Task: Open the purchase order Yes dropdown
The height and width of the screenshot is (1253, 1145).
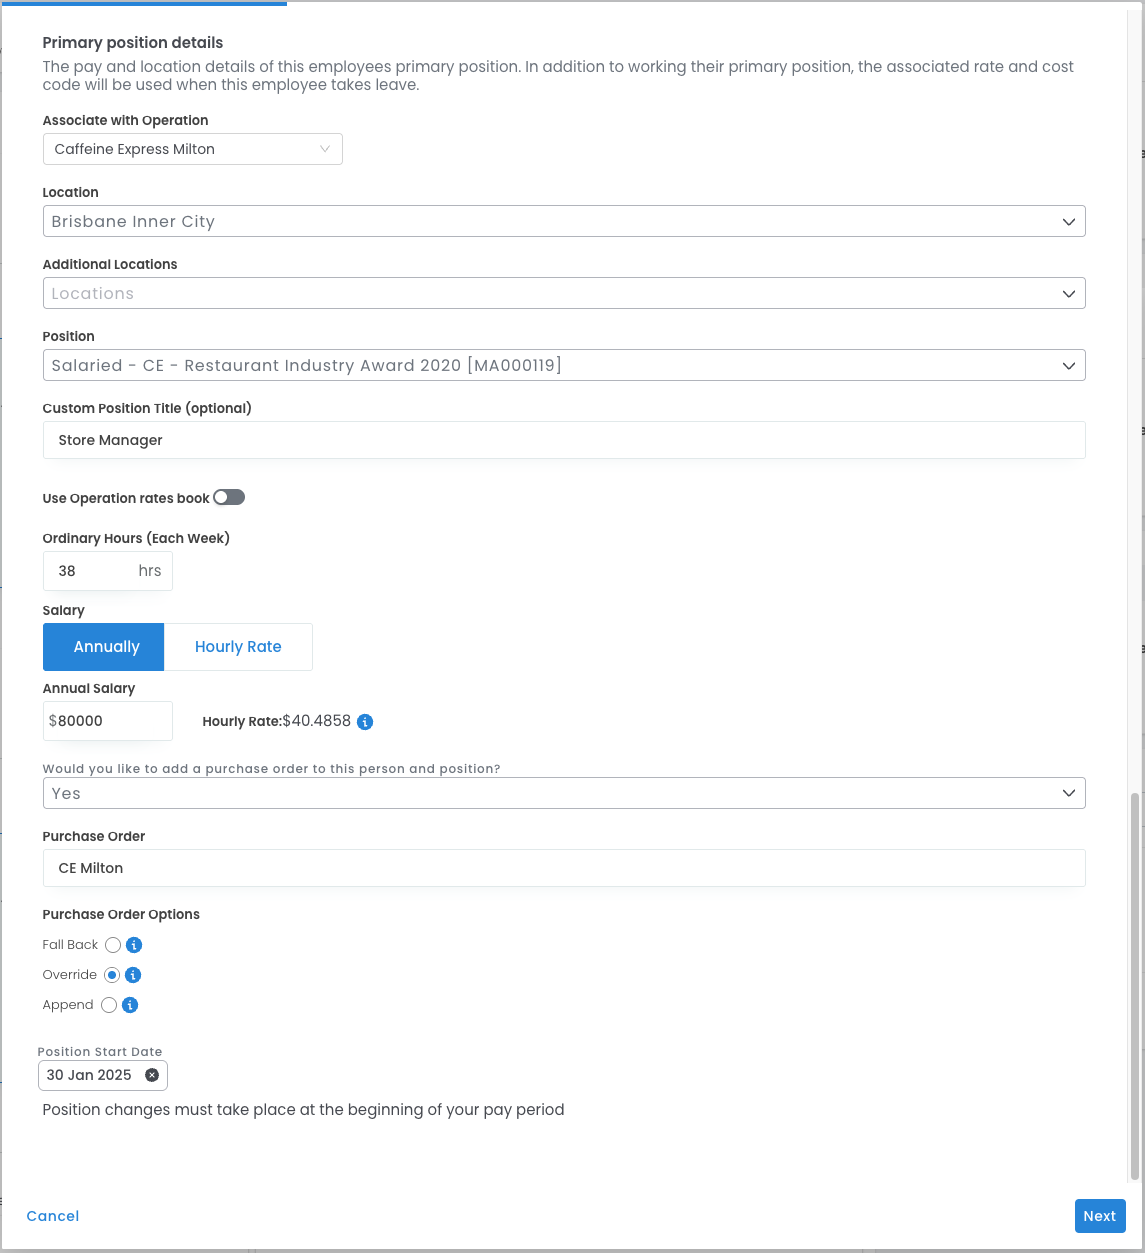Action: click(564, 794)
